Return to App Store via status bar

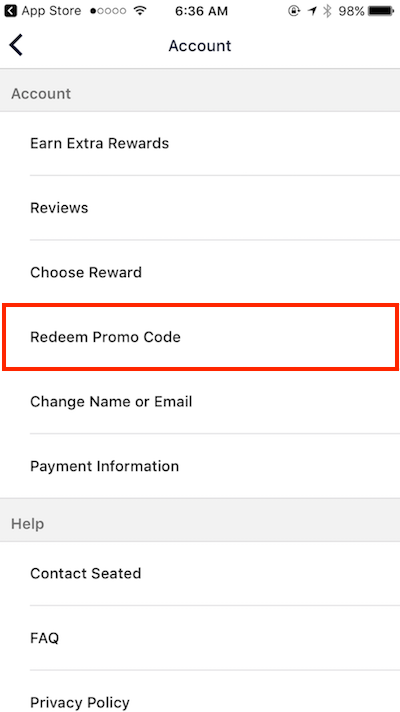click(43, 11)
